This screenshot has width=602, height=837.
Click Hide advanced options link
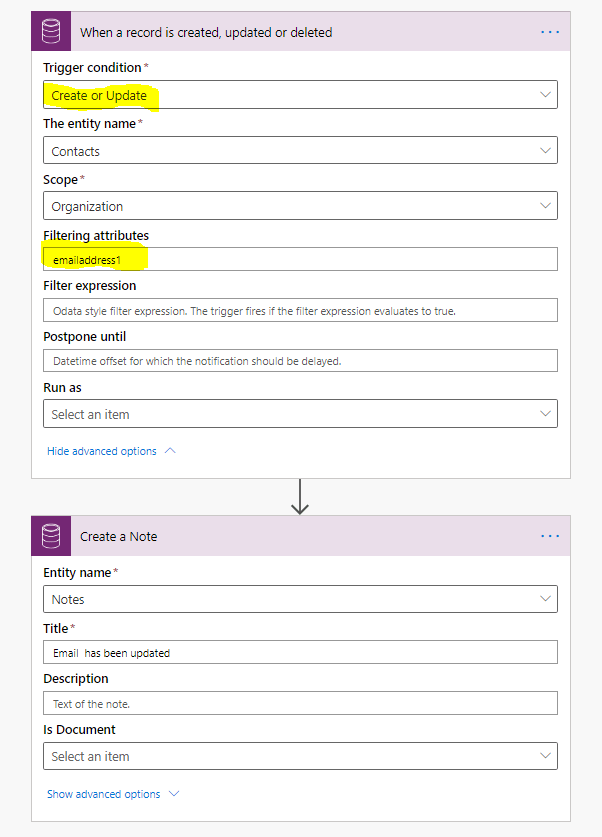[x=102, y=451]
